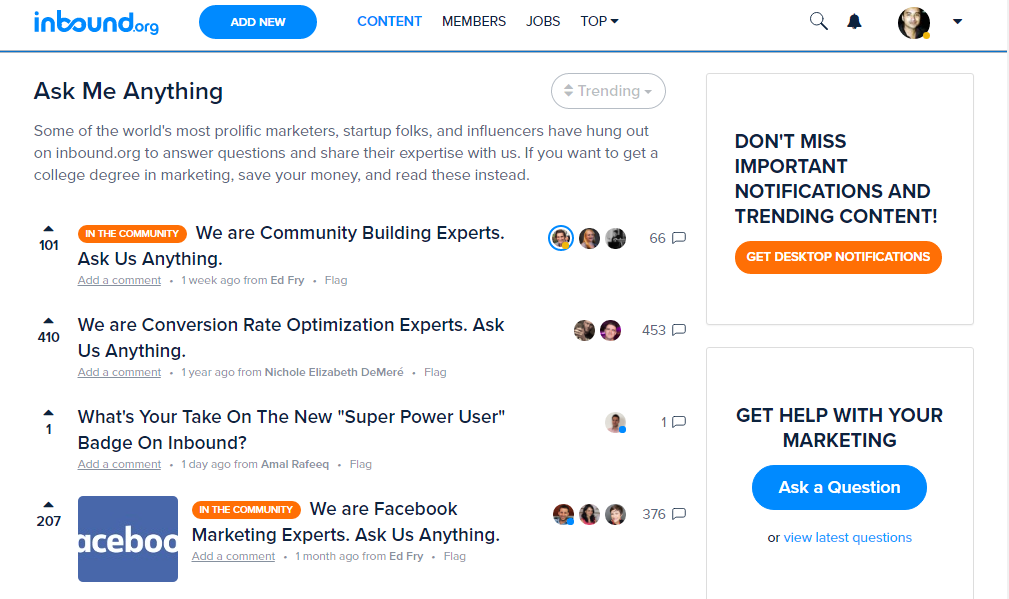
Task: Open comments bubble showing 66 comments
Action: click(x=678, y=238)
